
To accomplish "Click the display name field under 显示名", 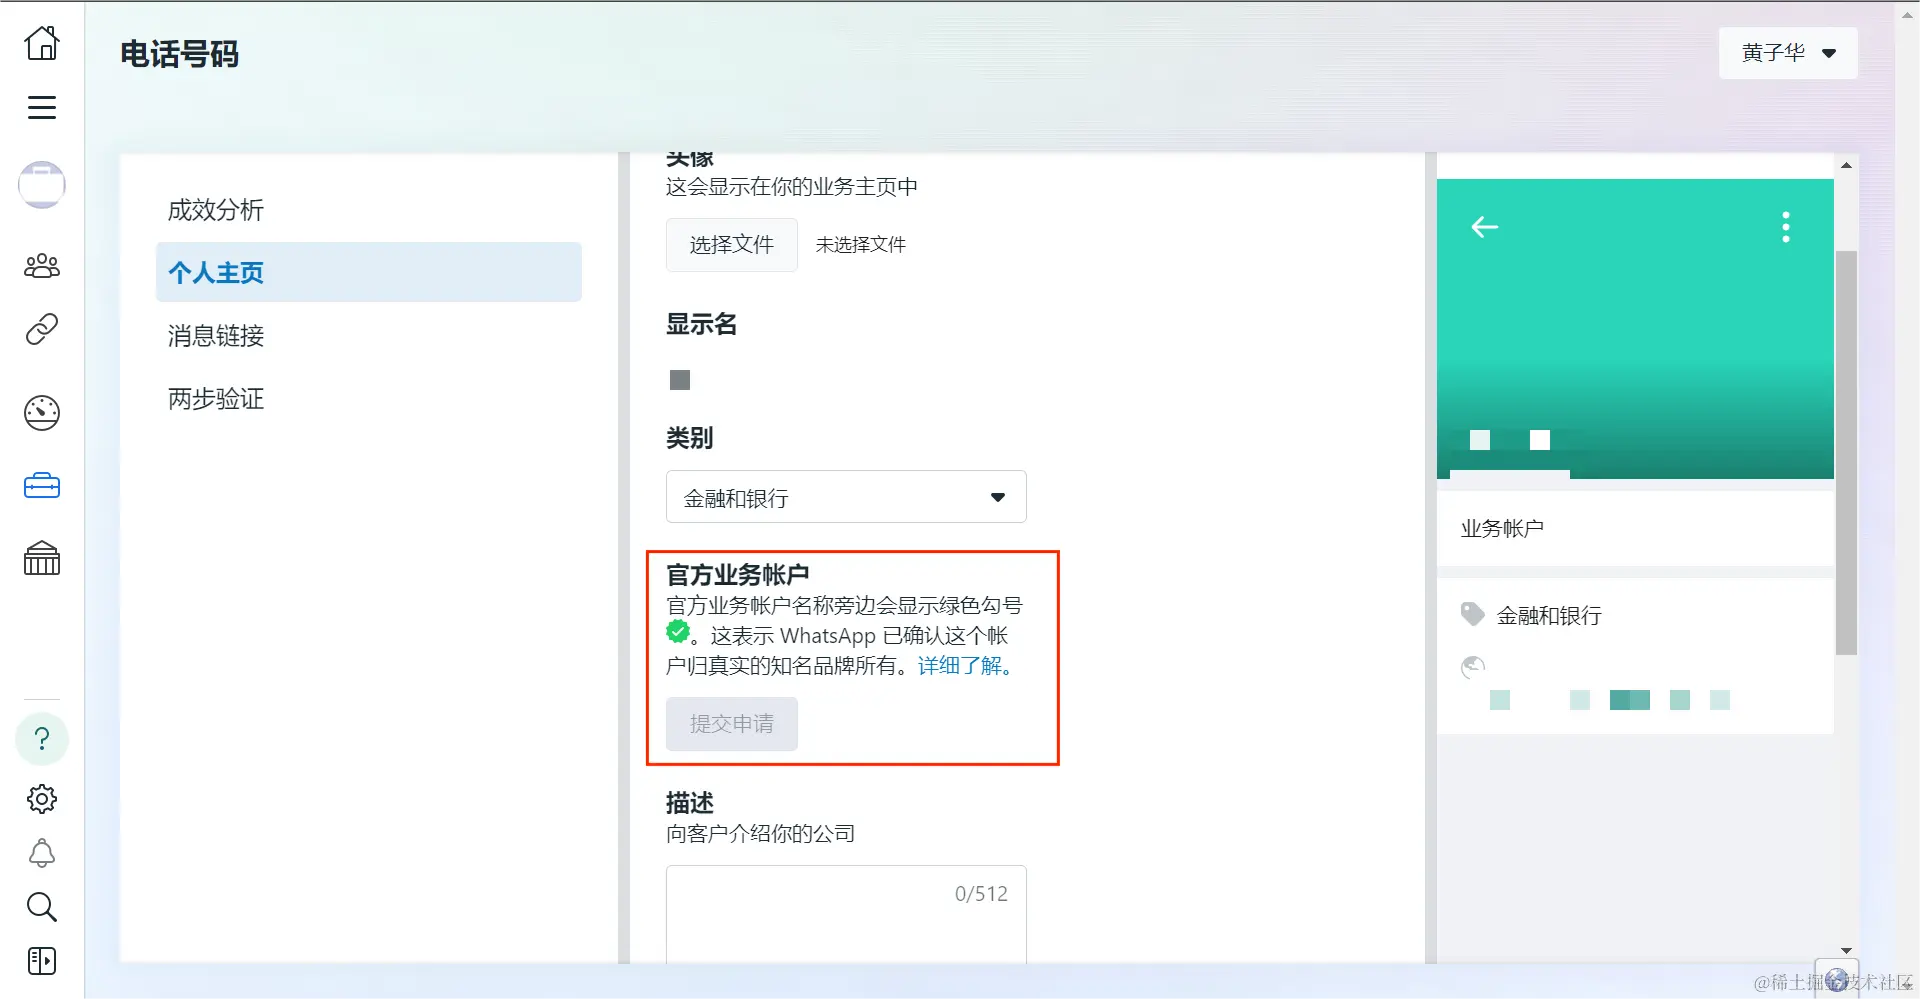I will [x=680, y=380].
